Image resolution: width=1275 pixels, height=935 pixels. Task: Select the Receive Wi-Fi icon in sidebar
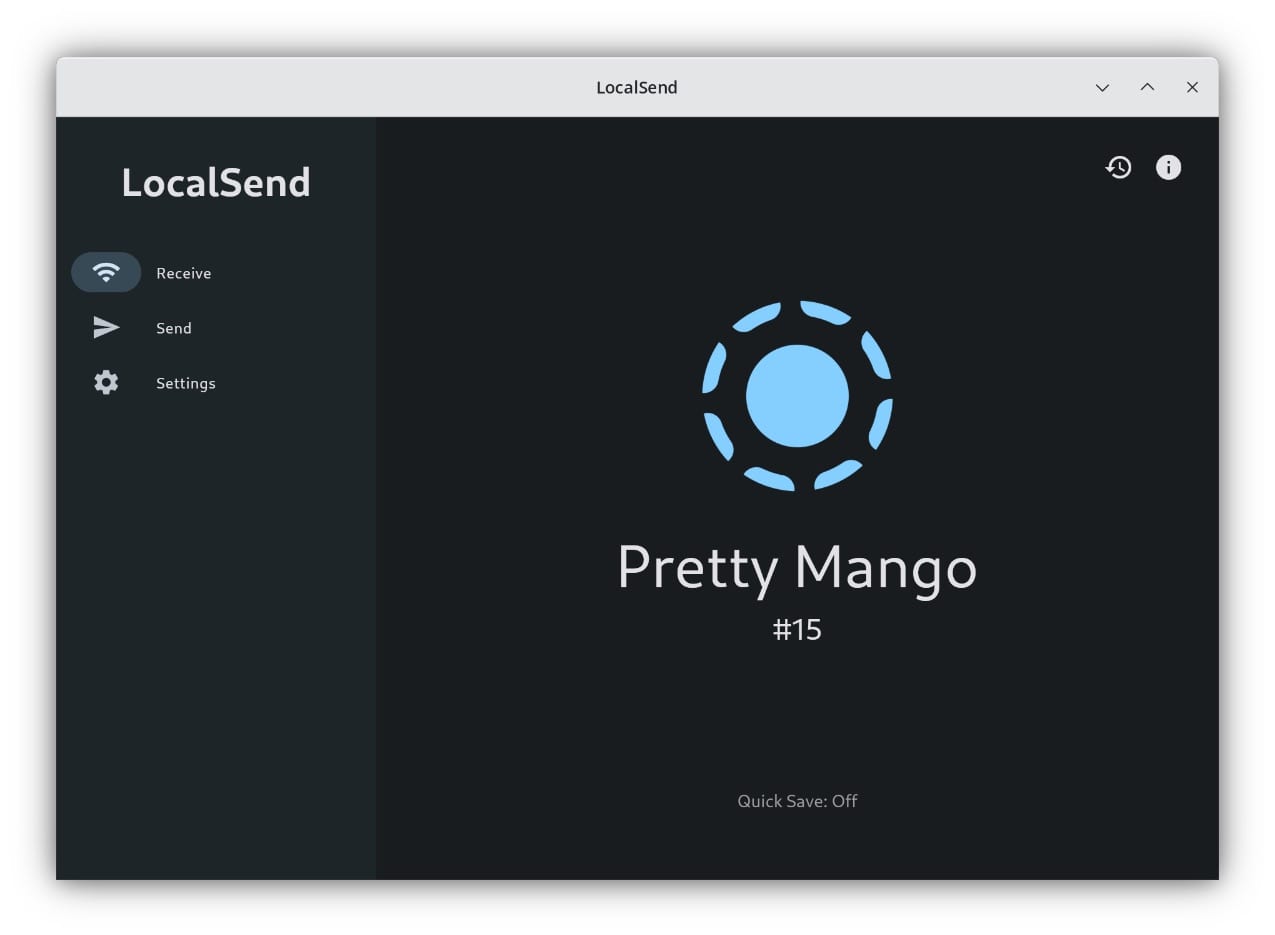106,272
